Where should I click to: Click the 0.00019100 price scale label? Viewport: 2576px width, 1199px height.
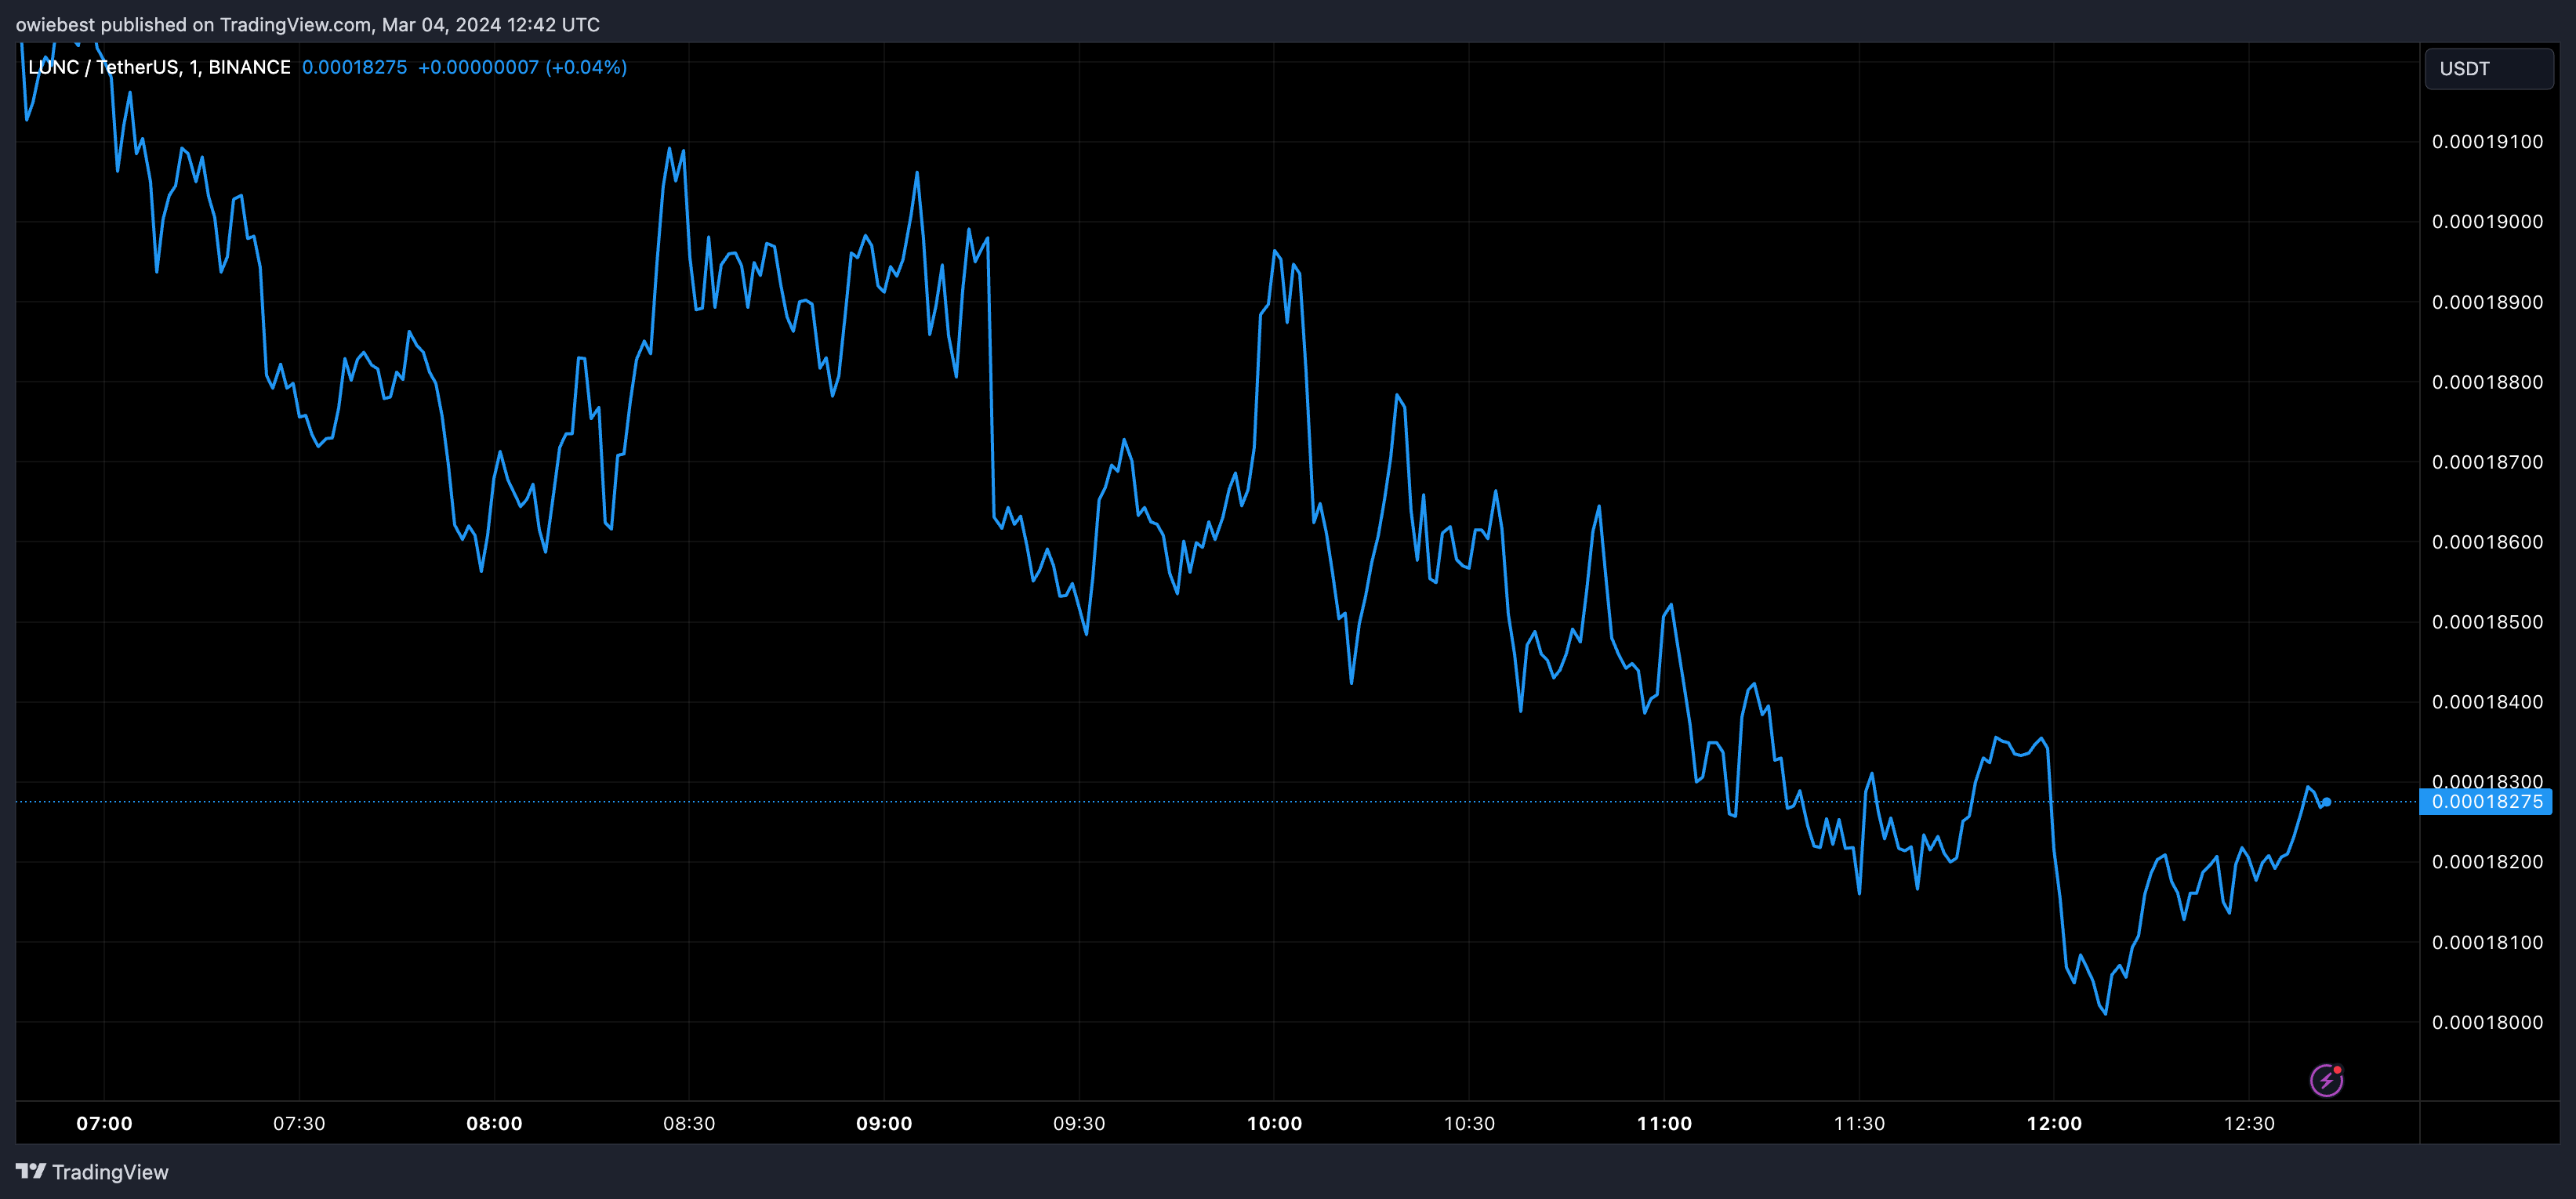pyautogui.click(x=2487, y=142)
